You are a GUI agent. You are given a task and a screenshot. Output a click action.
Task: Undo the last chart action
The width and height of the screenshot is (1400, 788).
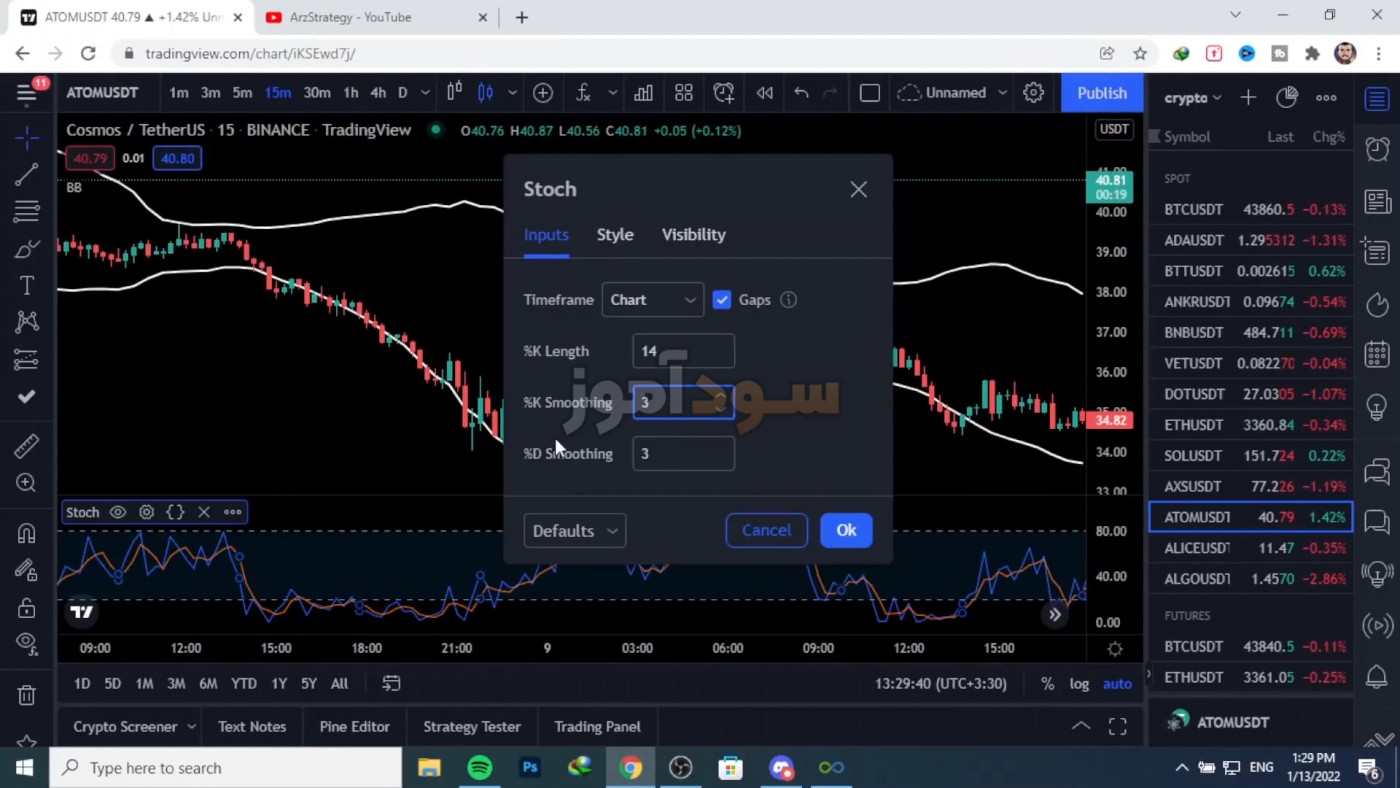tap(801, 93)
